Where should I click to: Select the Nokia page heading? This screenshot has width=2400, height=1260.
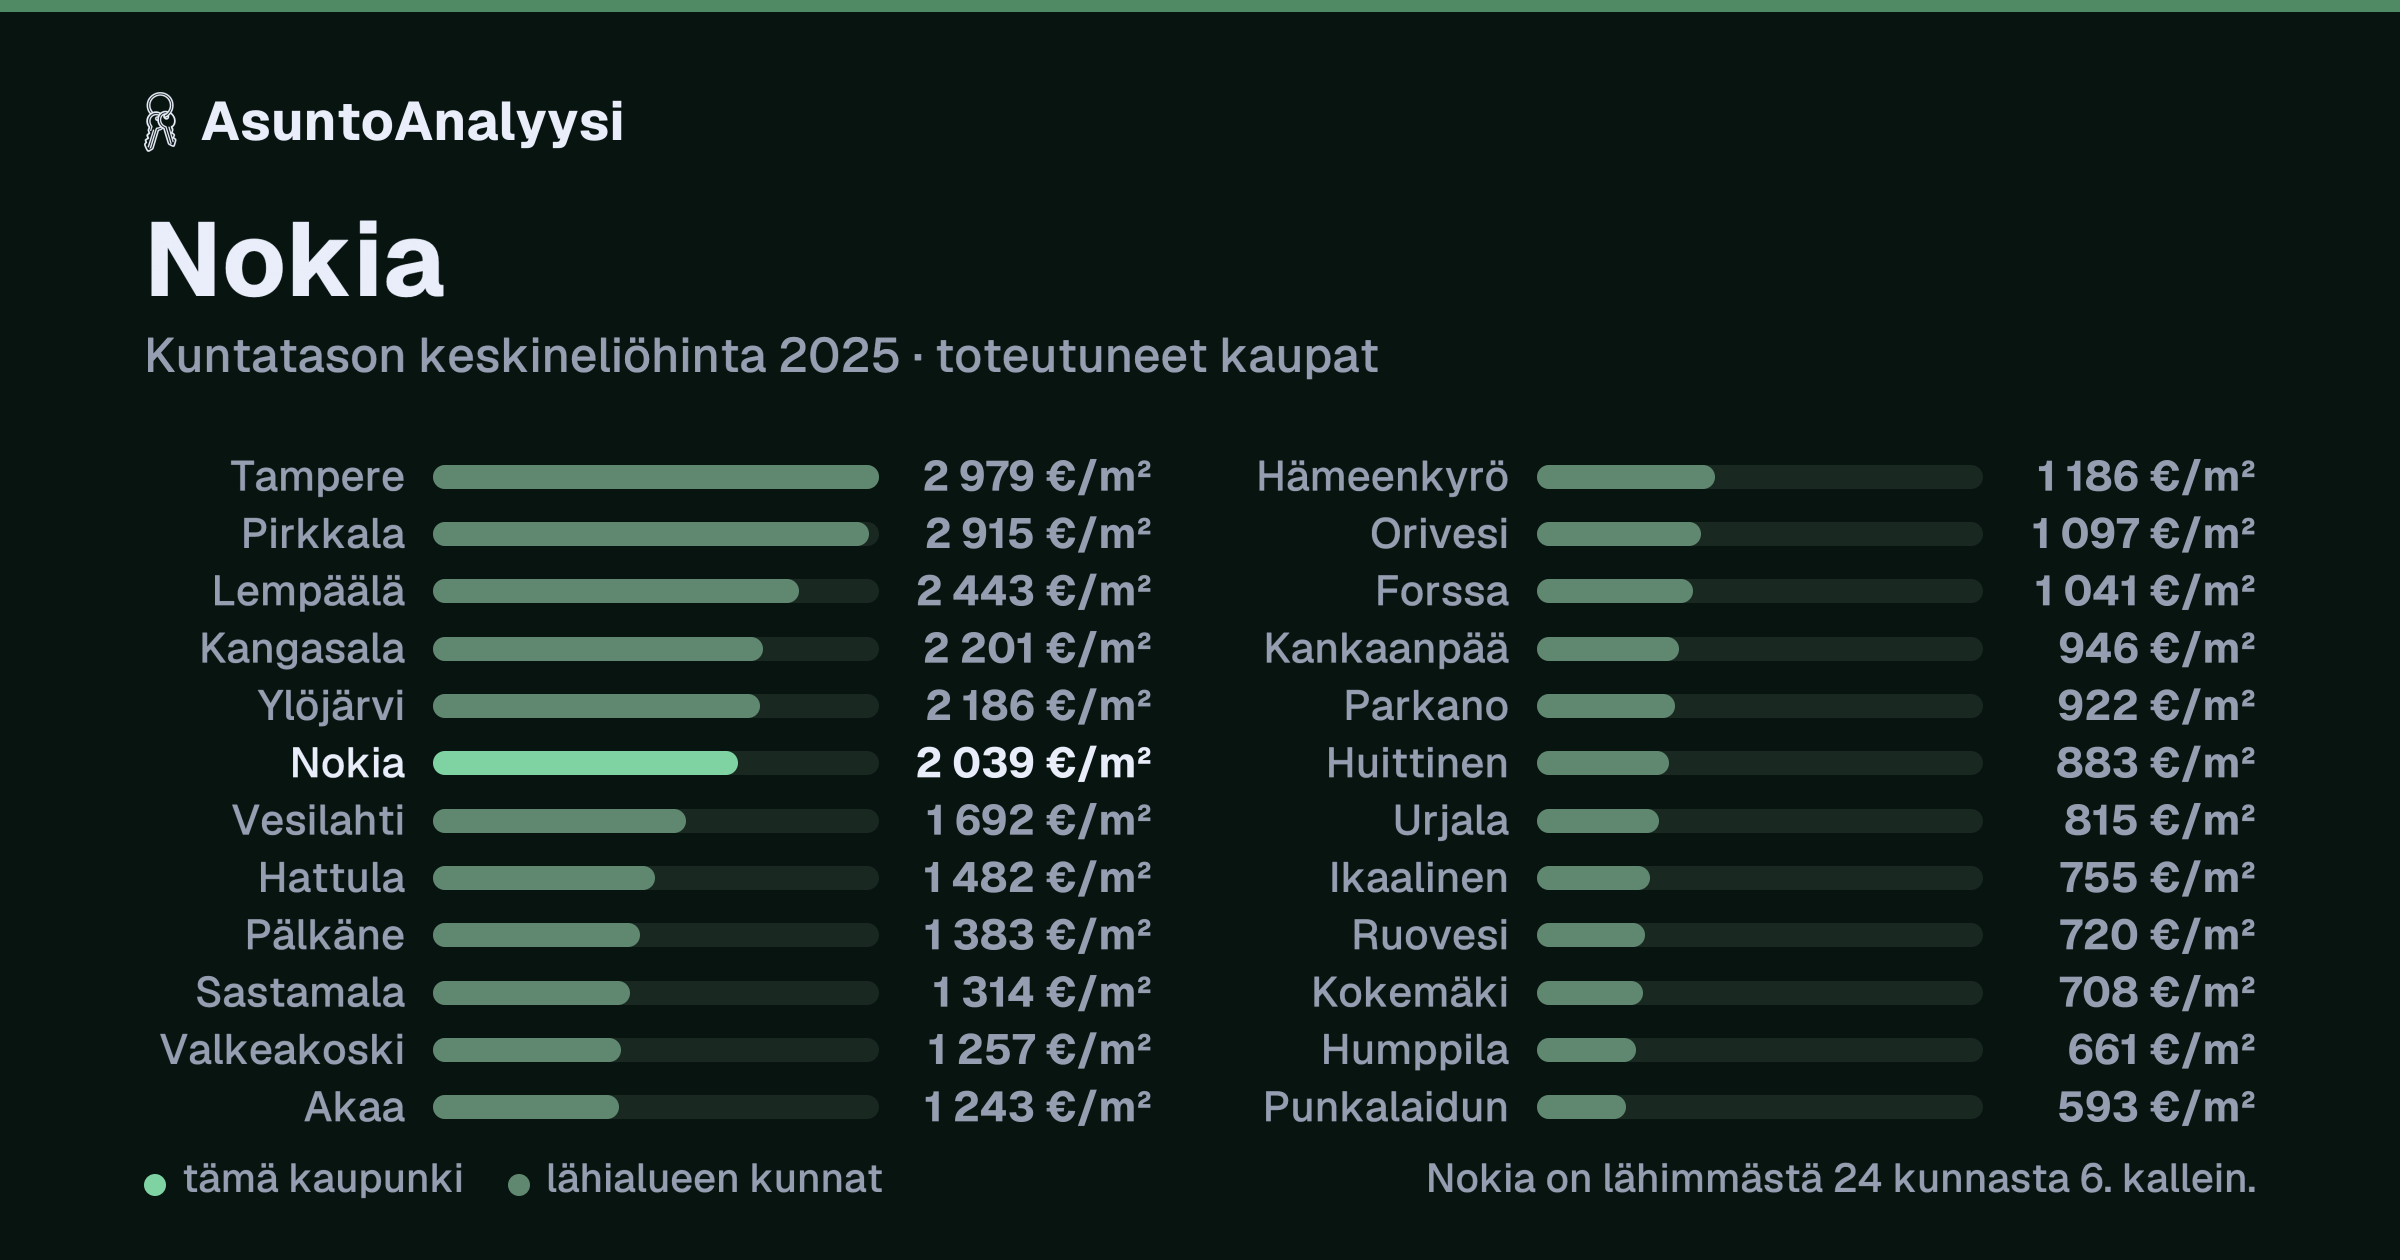295,260
